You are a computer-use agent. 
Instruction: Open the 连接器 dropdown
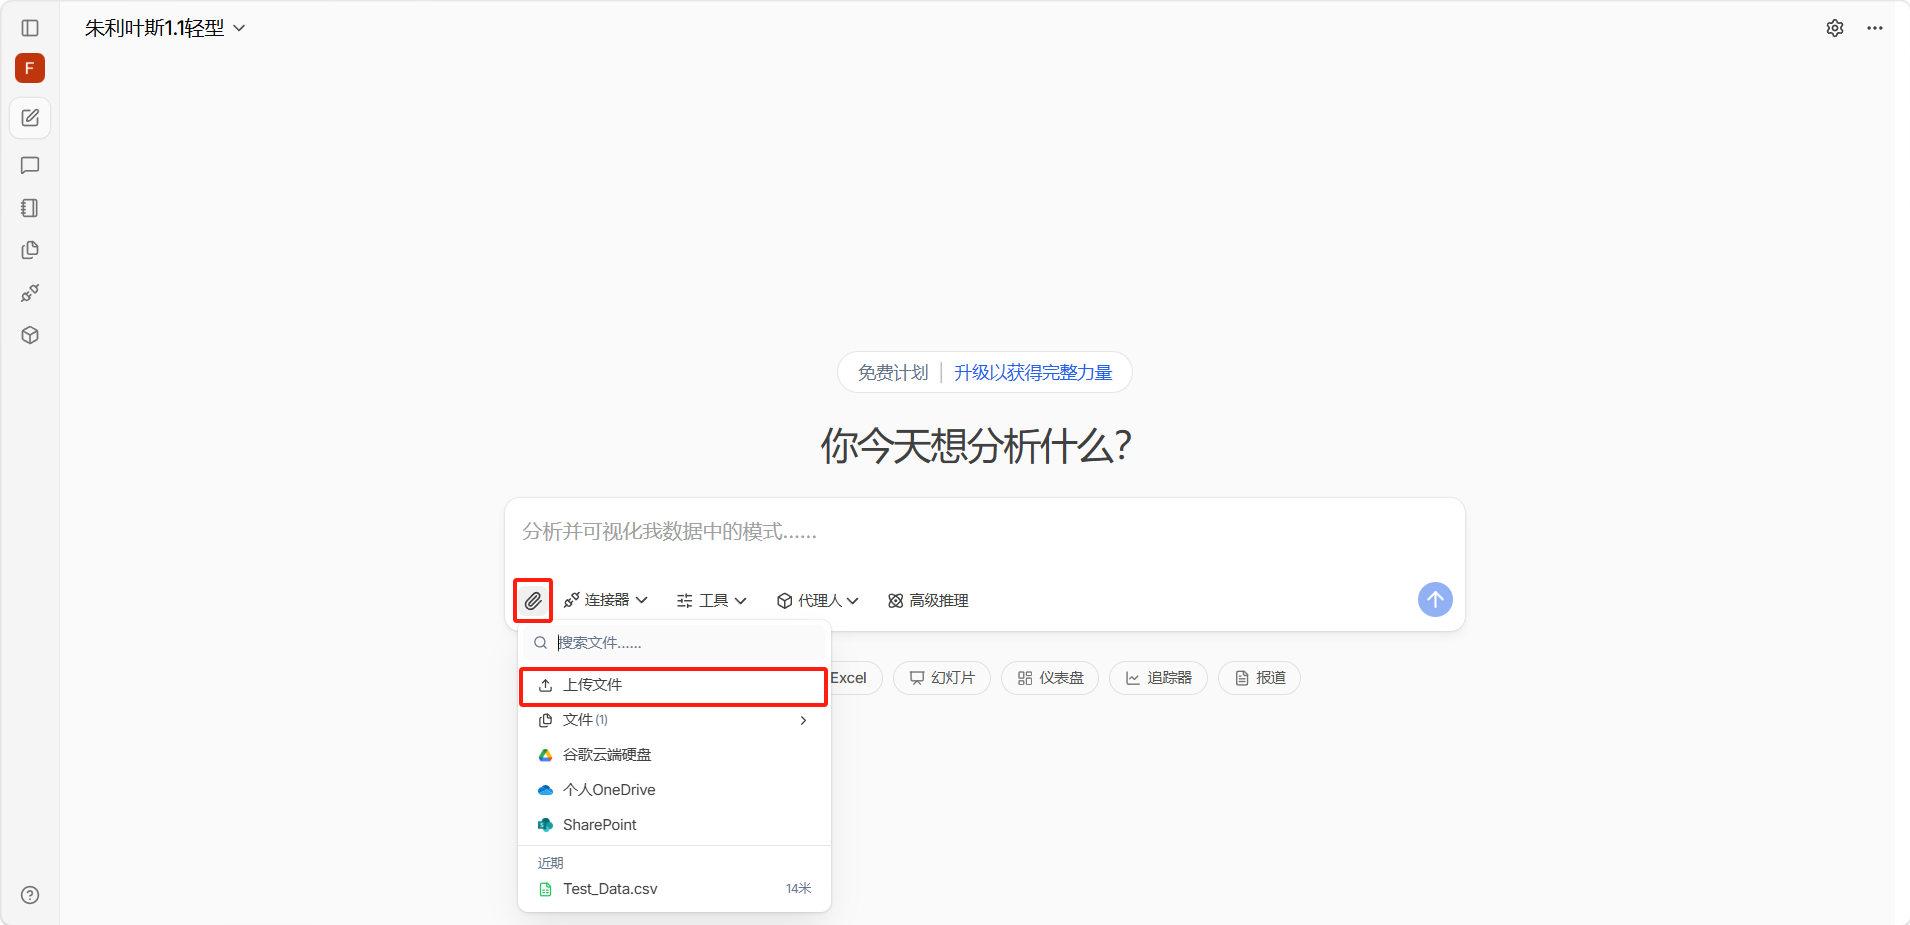tap(606, 600)
